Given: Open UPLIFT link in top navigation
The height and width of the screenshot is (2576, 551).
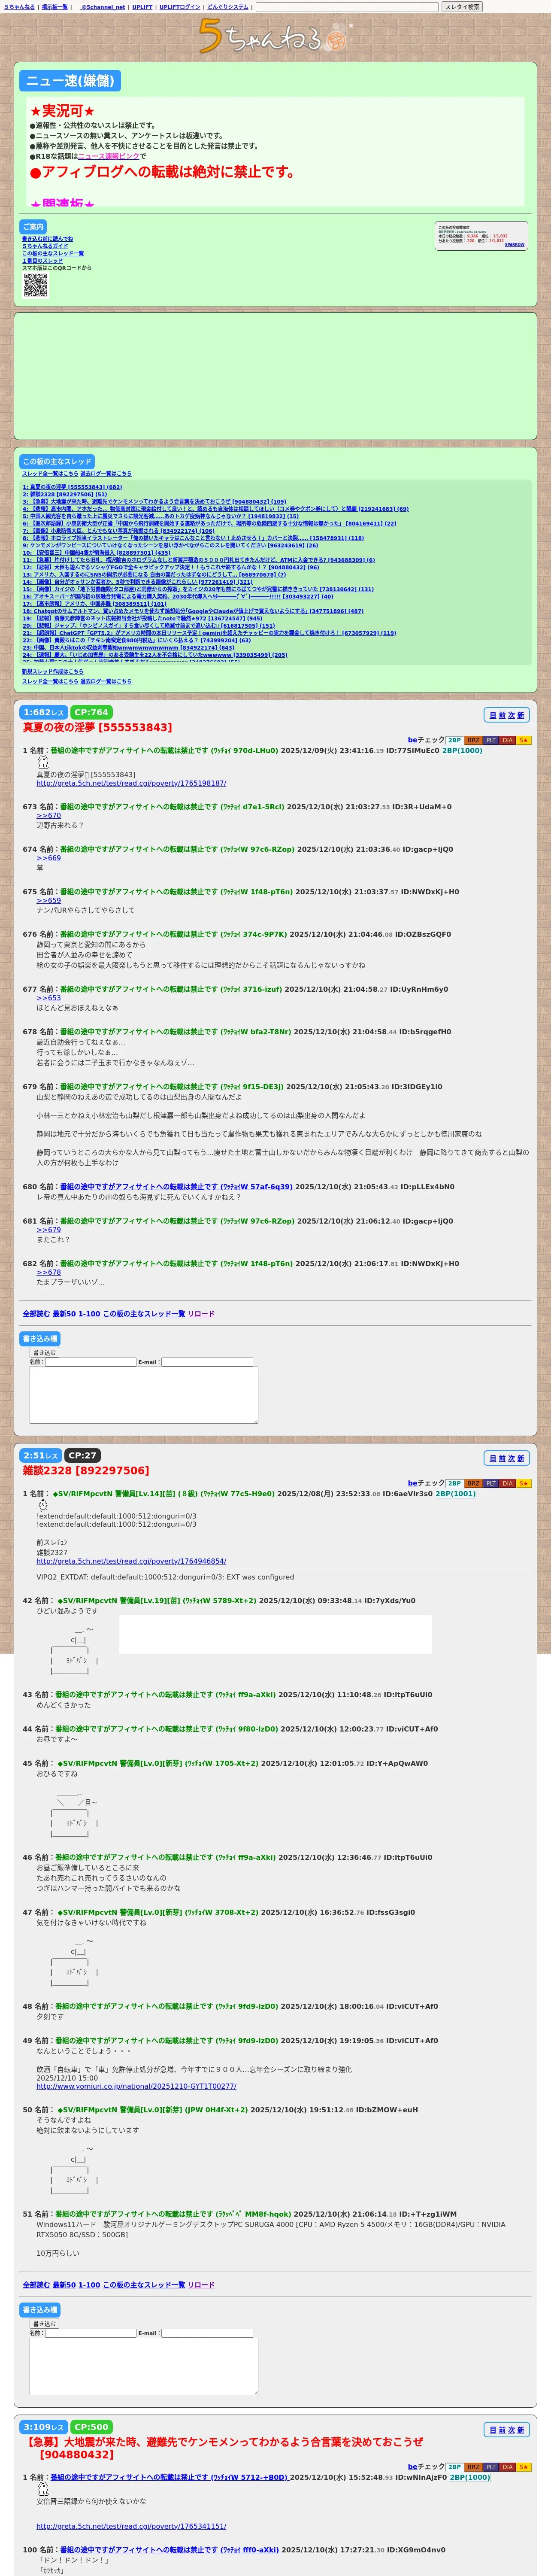Looking at the screenshot, I should click(142, 7).
